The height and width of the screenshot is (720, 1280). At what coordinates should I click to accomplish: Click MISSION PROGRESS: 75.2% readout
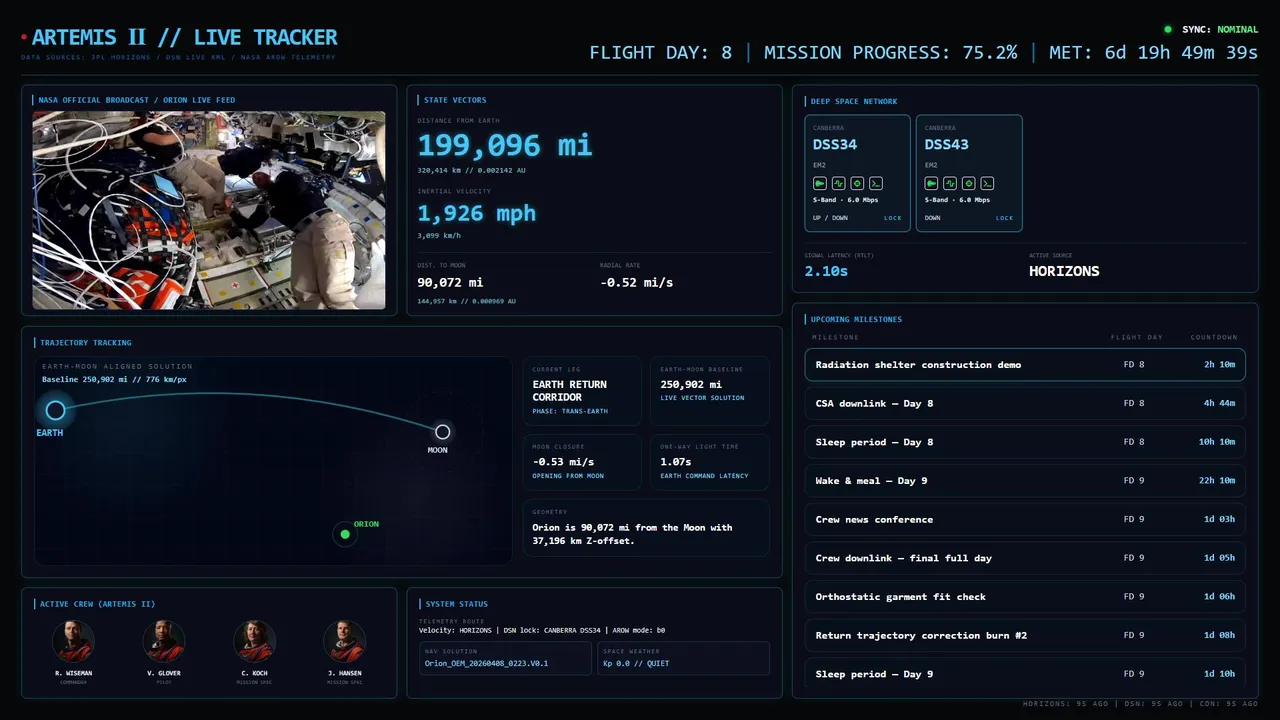pos(890,53)
